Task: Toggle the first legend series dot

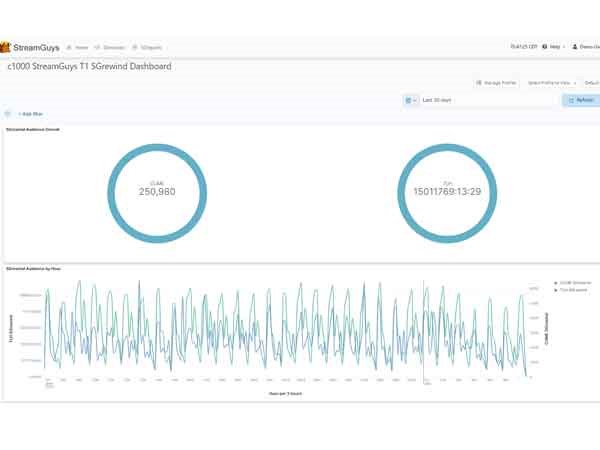Action: (556, 283)
